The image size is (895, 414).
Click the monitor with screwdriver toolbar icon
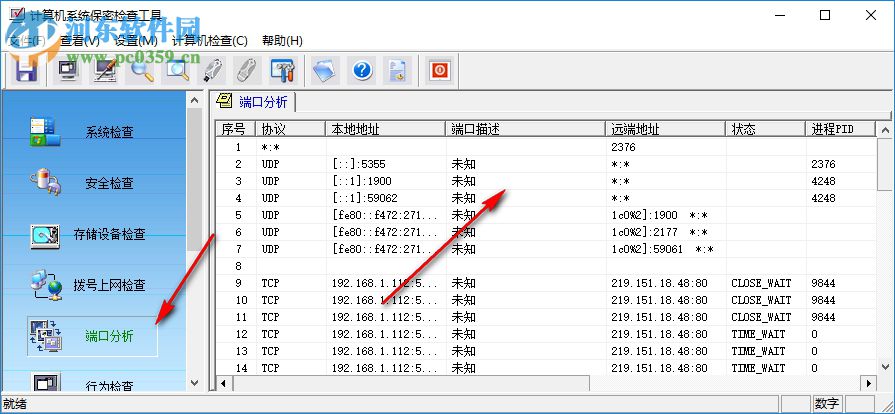point(104,71)
